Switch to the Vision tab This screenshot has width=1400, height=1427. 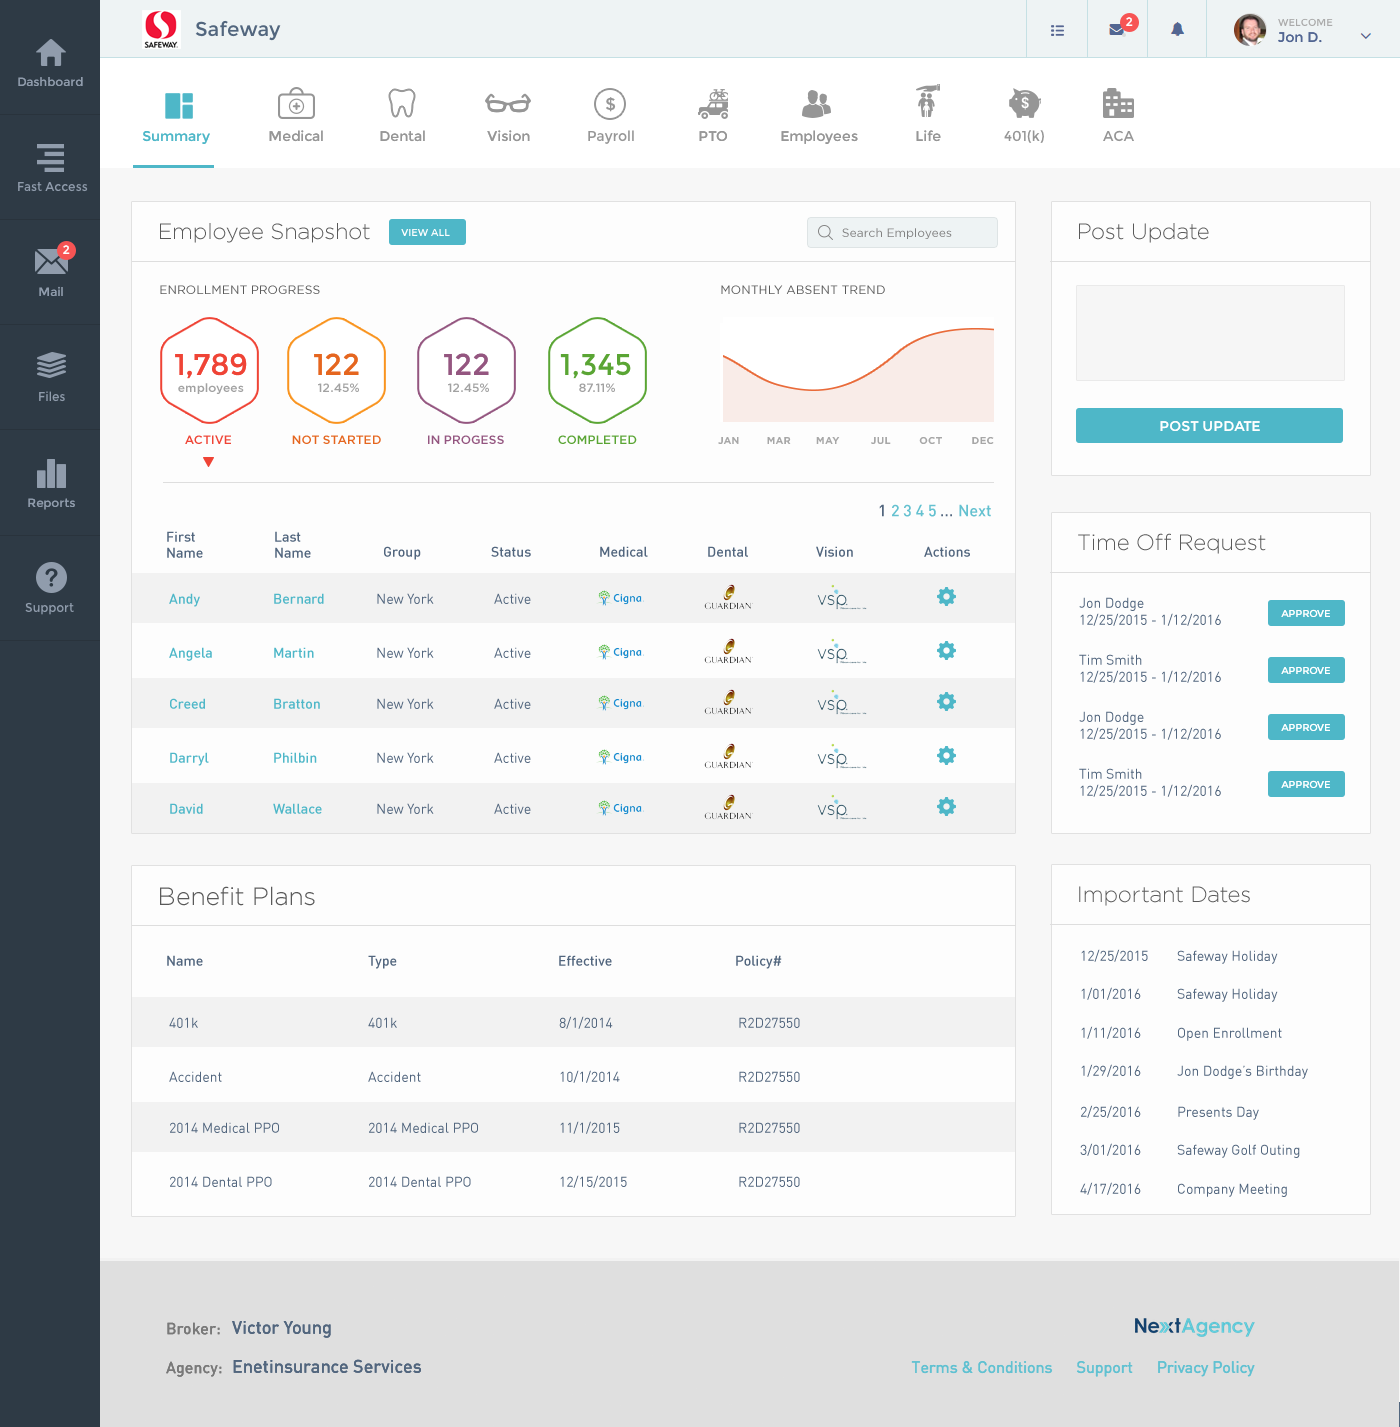pyautogui.click(x=508, y=117)
